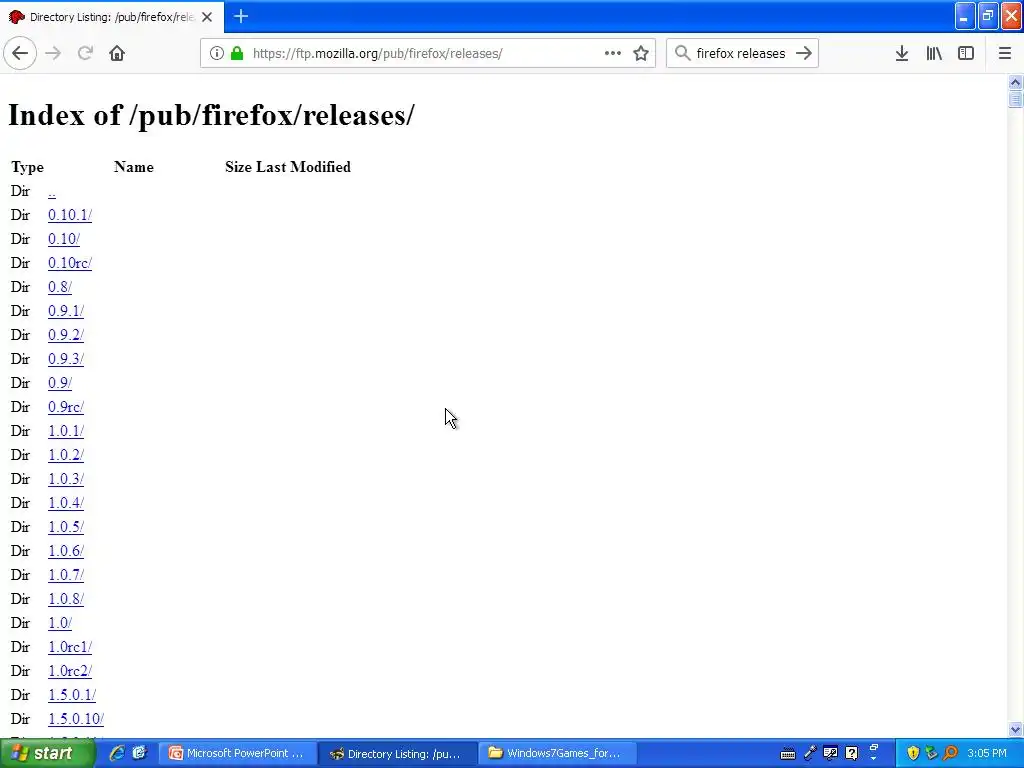Open the 1.0.1/ directory
Screen dimensions: 1024x768
click(66, 431)
